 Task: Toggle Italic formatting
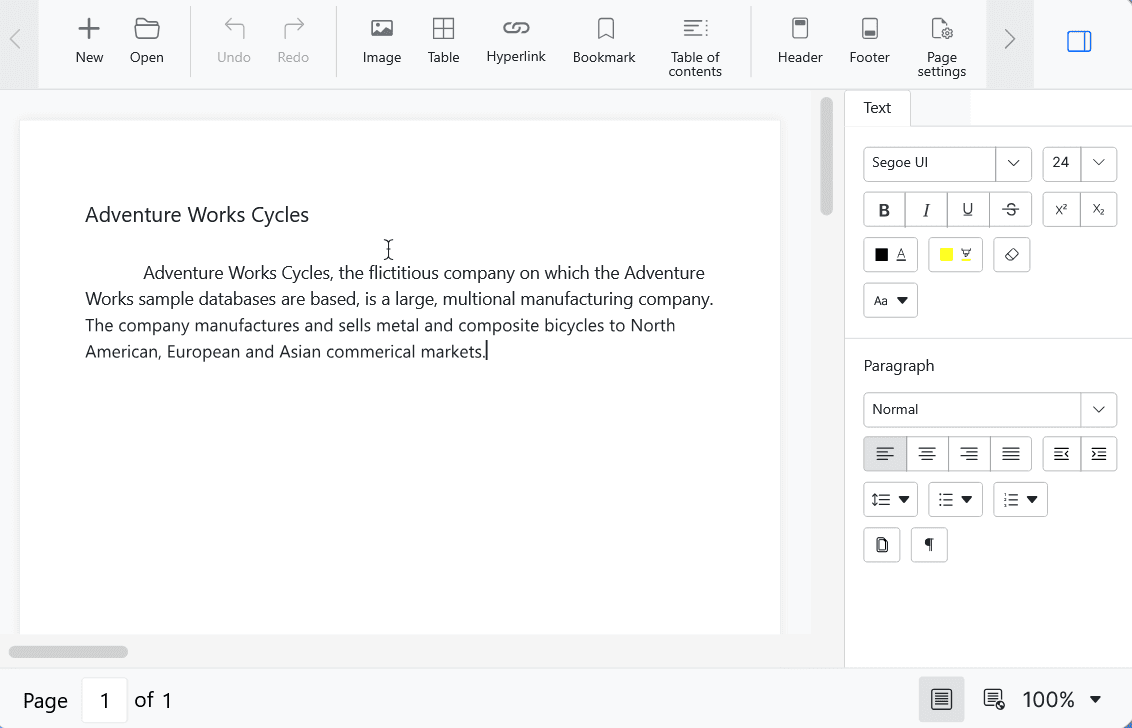pyautogui.click(x=926, y=209)
